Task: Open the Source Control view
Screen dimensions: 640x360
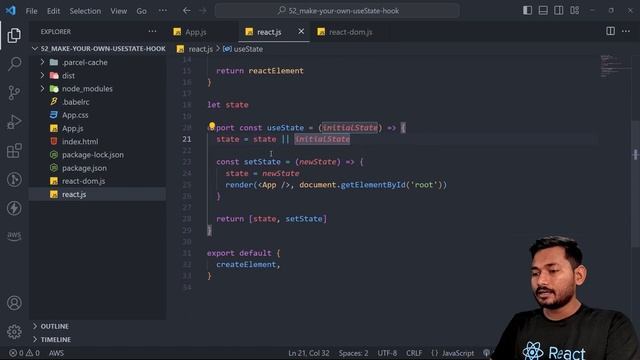Action: click(14, 93)
